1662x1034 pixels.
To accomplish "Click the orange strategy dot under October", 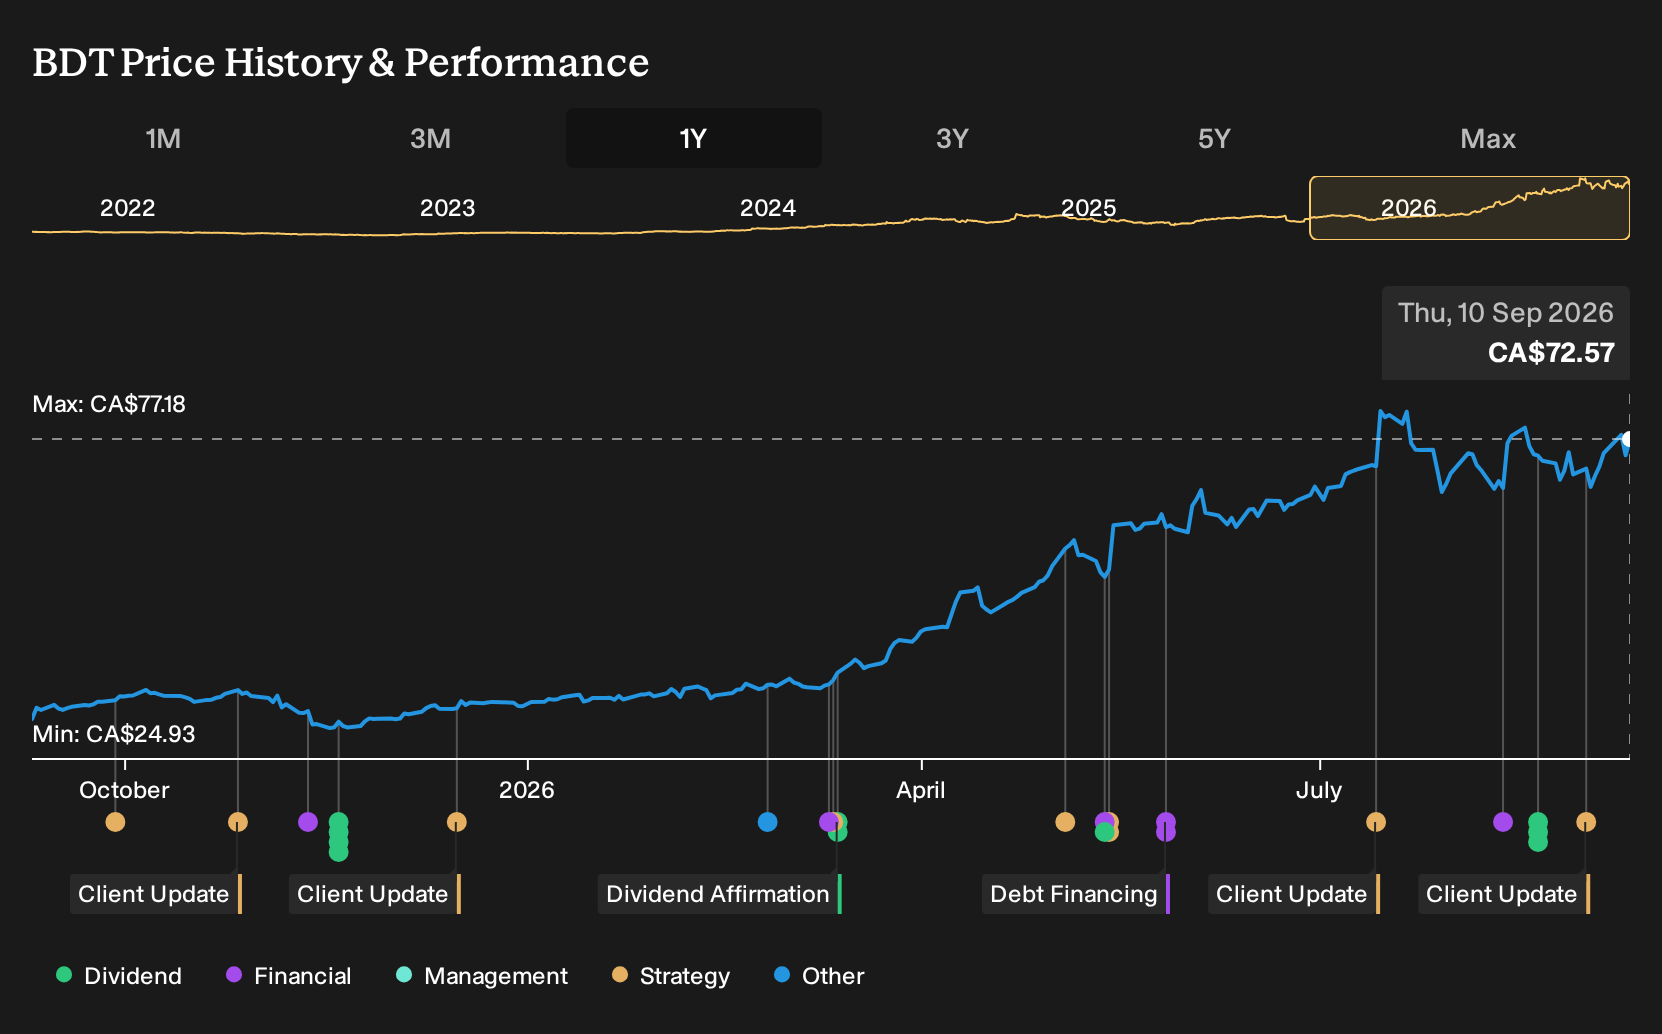I will click(115, 822).
